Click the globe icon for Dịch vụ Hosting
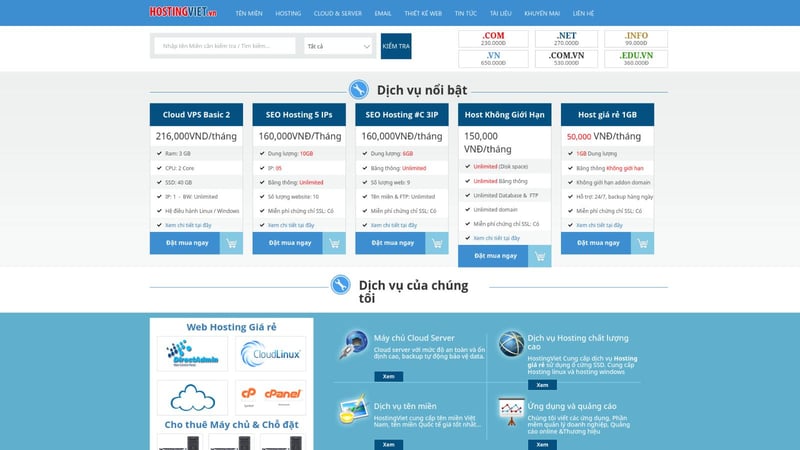 click(x=511, y=345)
